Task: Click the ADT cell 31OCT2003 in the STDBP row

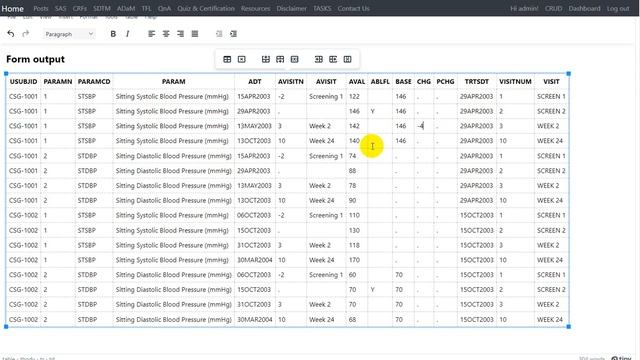Action: 255,304
